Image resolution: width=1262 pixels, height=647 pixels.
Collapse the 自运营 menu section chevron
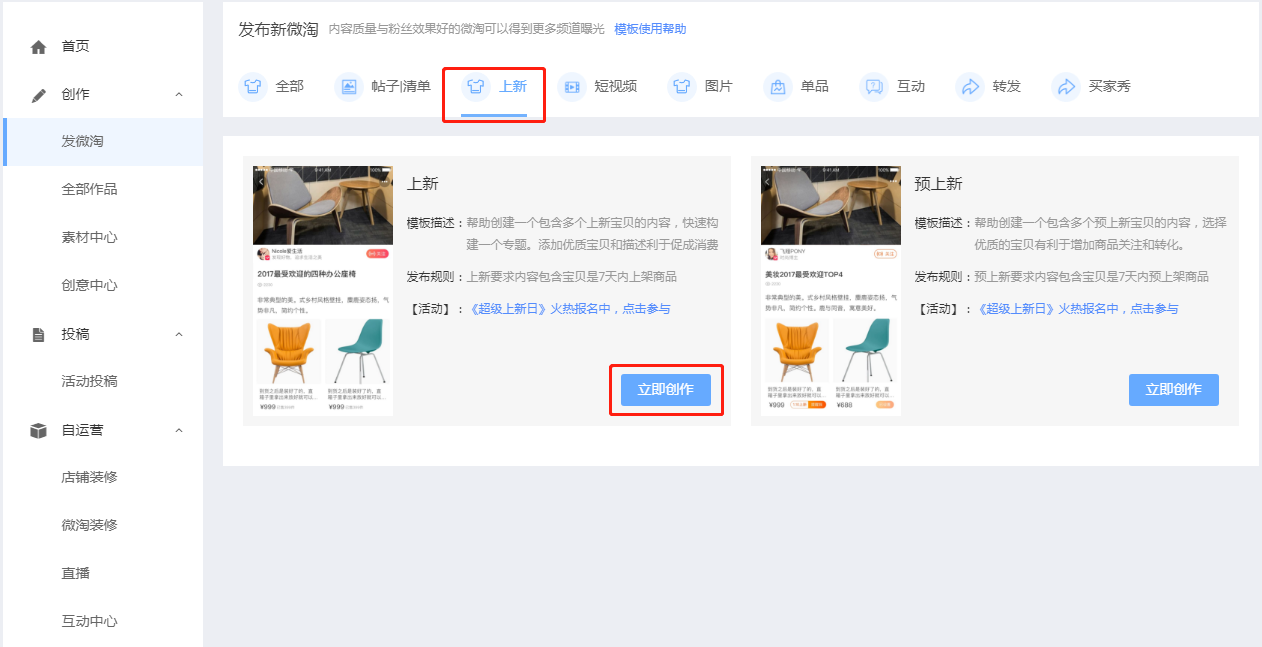[179, 430]
